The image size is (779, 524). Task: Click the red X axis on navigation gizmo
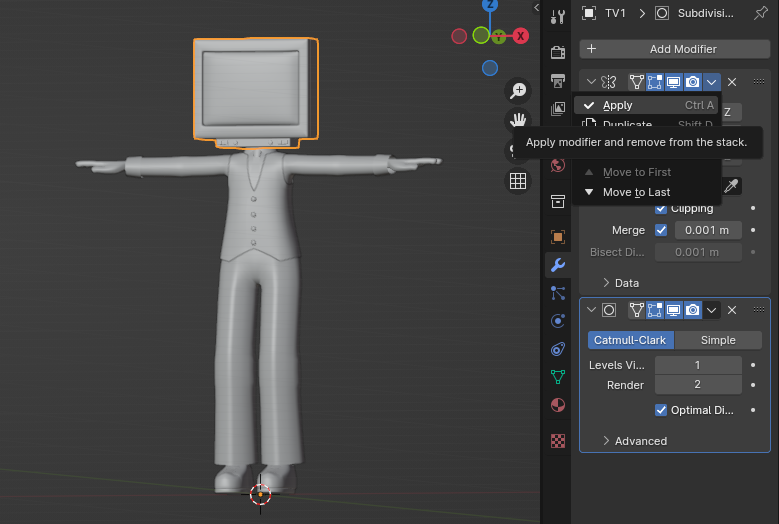click(x=520, y=36)
